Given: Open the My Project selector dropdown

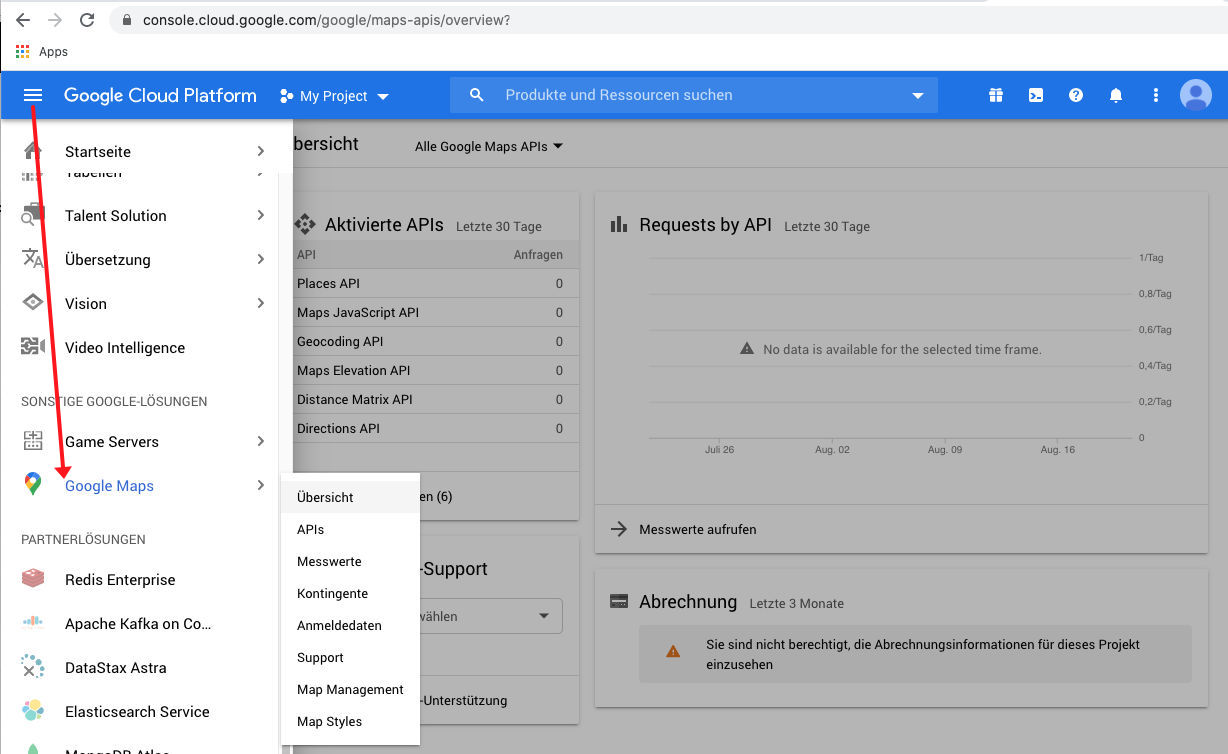Looking at the screenshot, I should (334, 96).
